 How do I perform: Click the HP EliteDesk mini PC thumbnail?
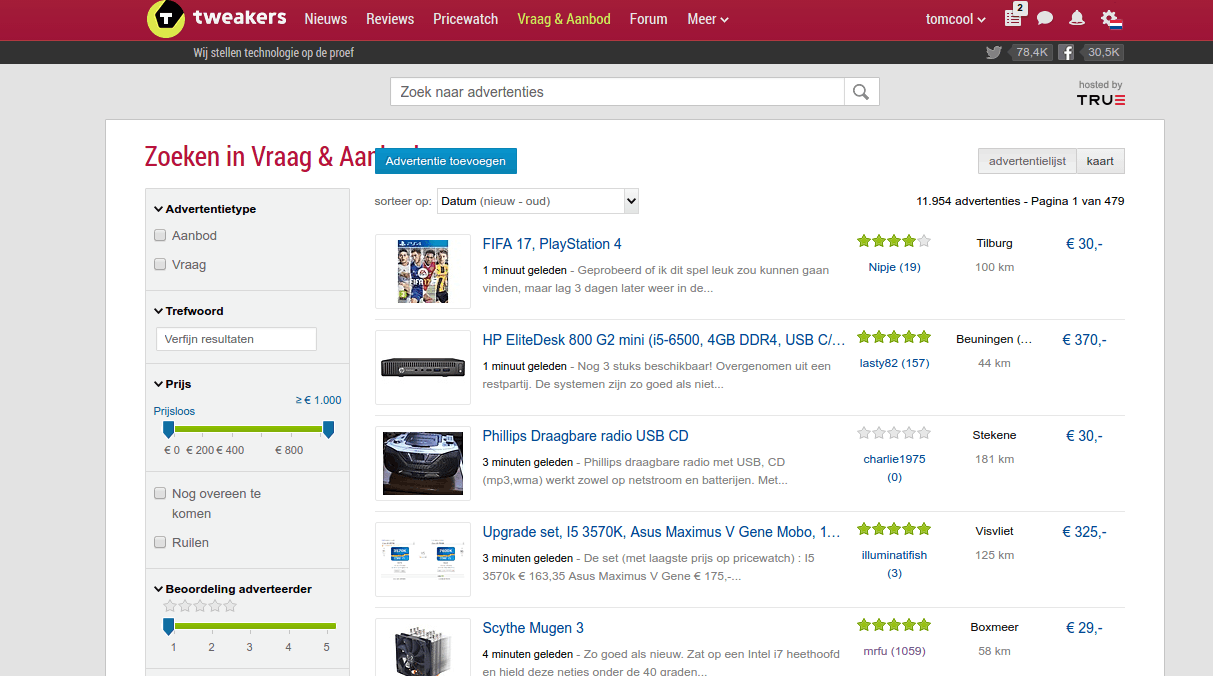[x=423, y=367]
